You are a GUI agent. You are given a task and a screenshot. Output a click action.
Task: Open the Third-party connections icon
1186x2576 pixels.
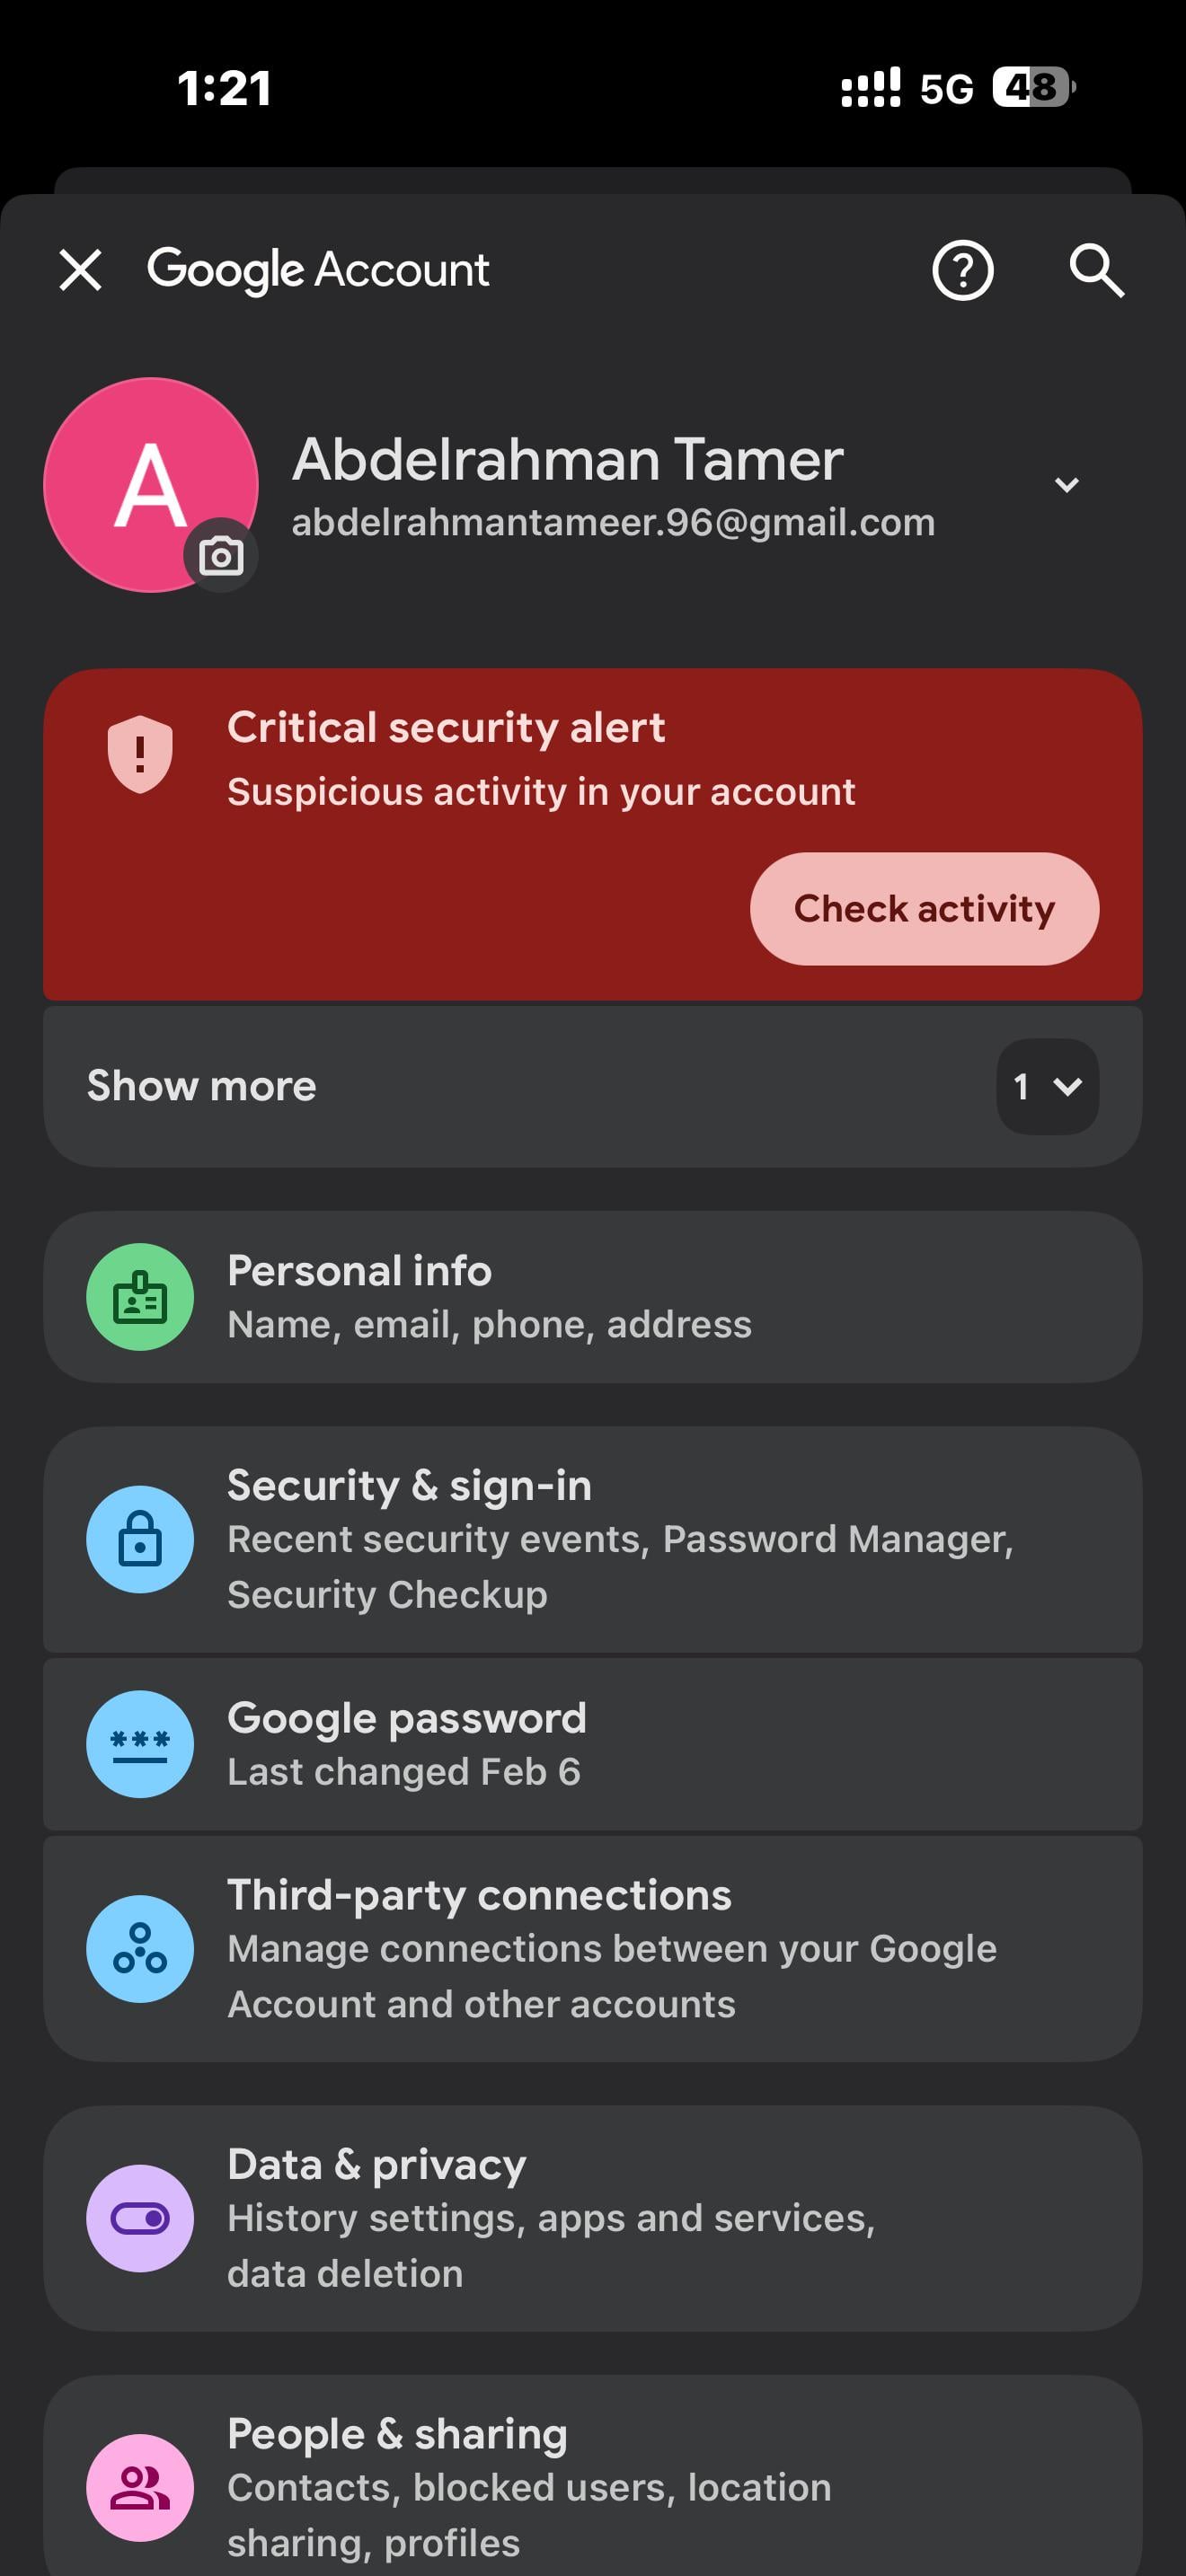[140, 1949]
